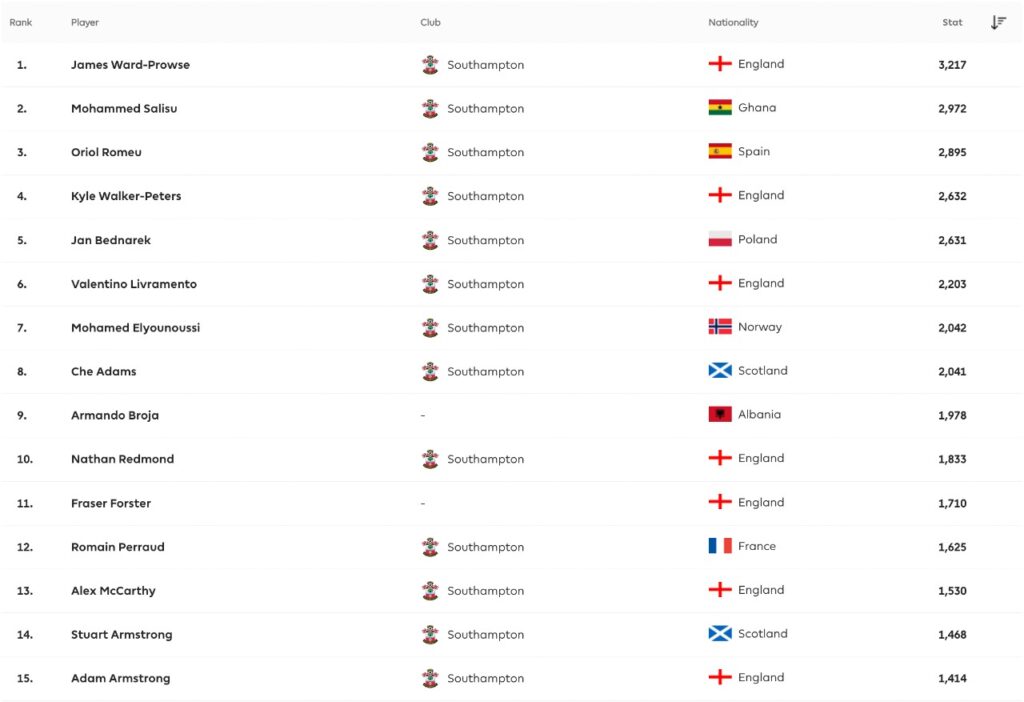
Task: Click the Ghana flag beside Mohammed Salisu
Action: click(720, 107)
